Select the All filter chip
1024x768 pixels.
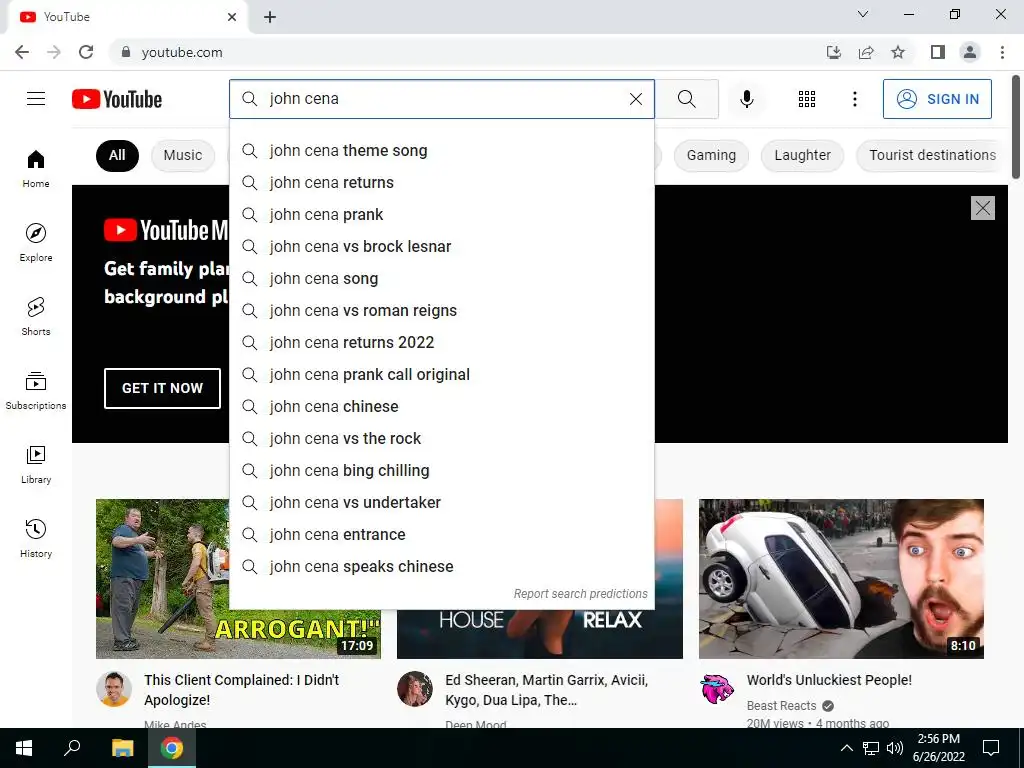117,155
